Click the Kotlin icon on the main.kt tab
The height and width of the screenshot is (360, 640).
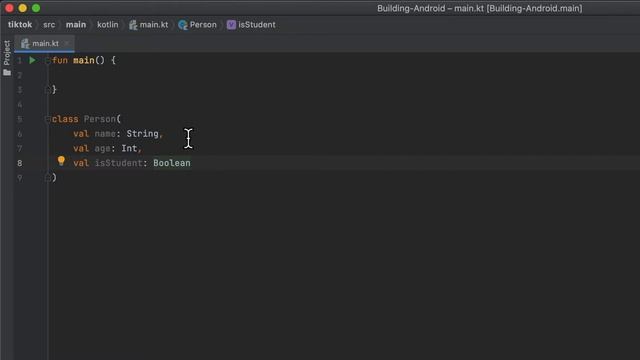tap(25, 43)
